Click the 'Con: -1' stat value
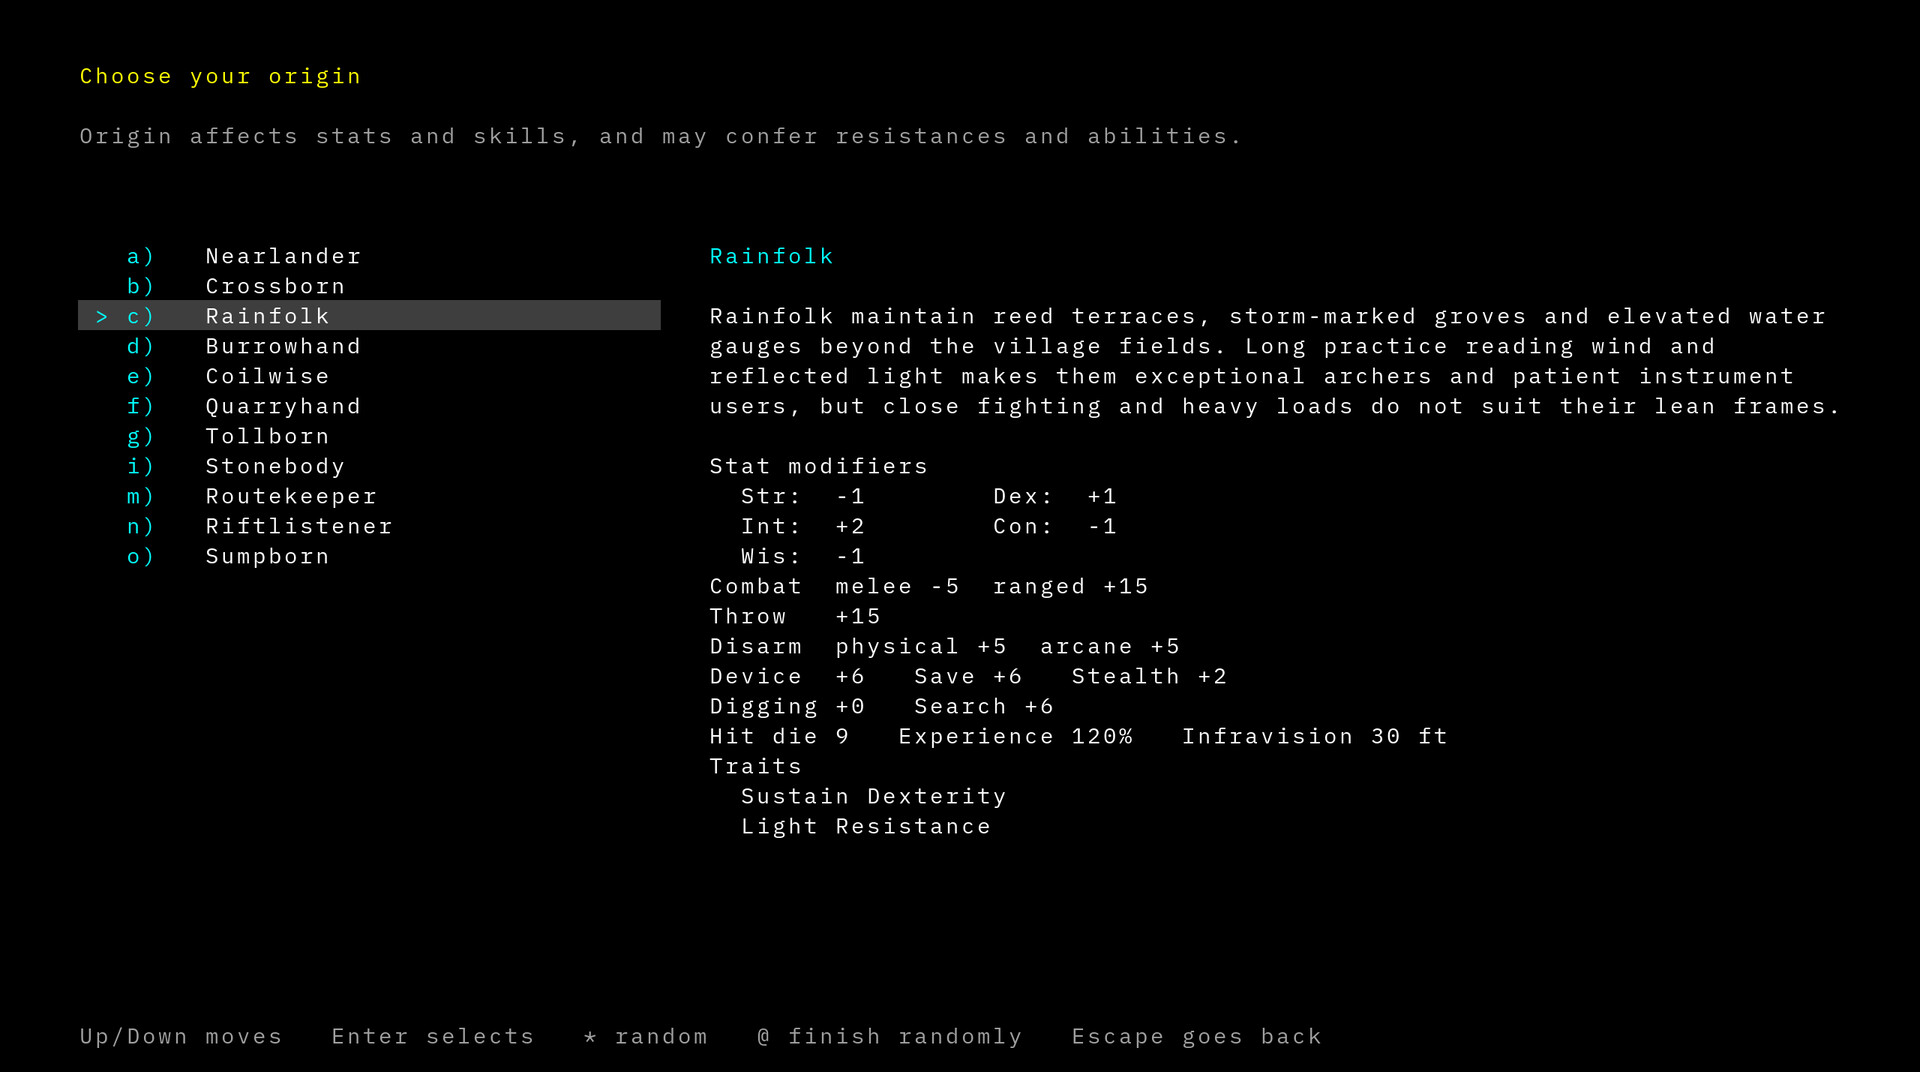The height and width of the screenshot is (1072, 1920). point(1054,526)
